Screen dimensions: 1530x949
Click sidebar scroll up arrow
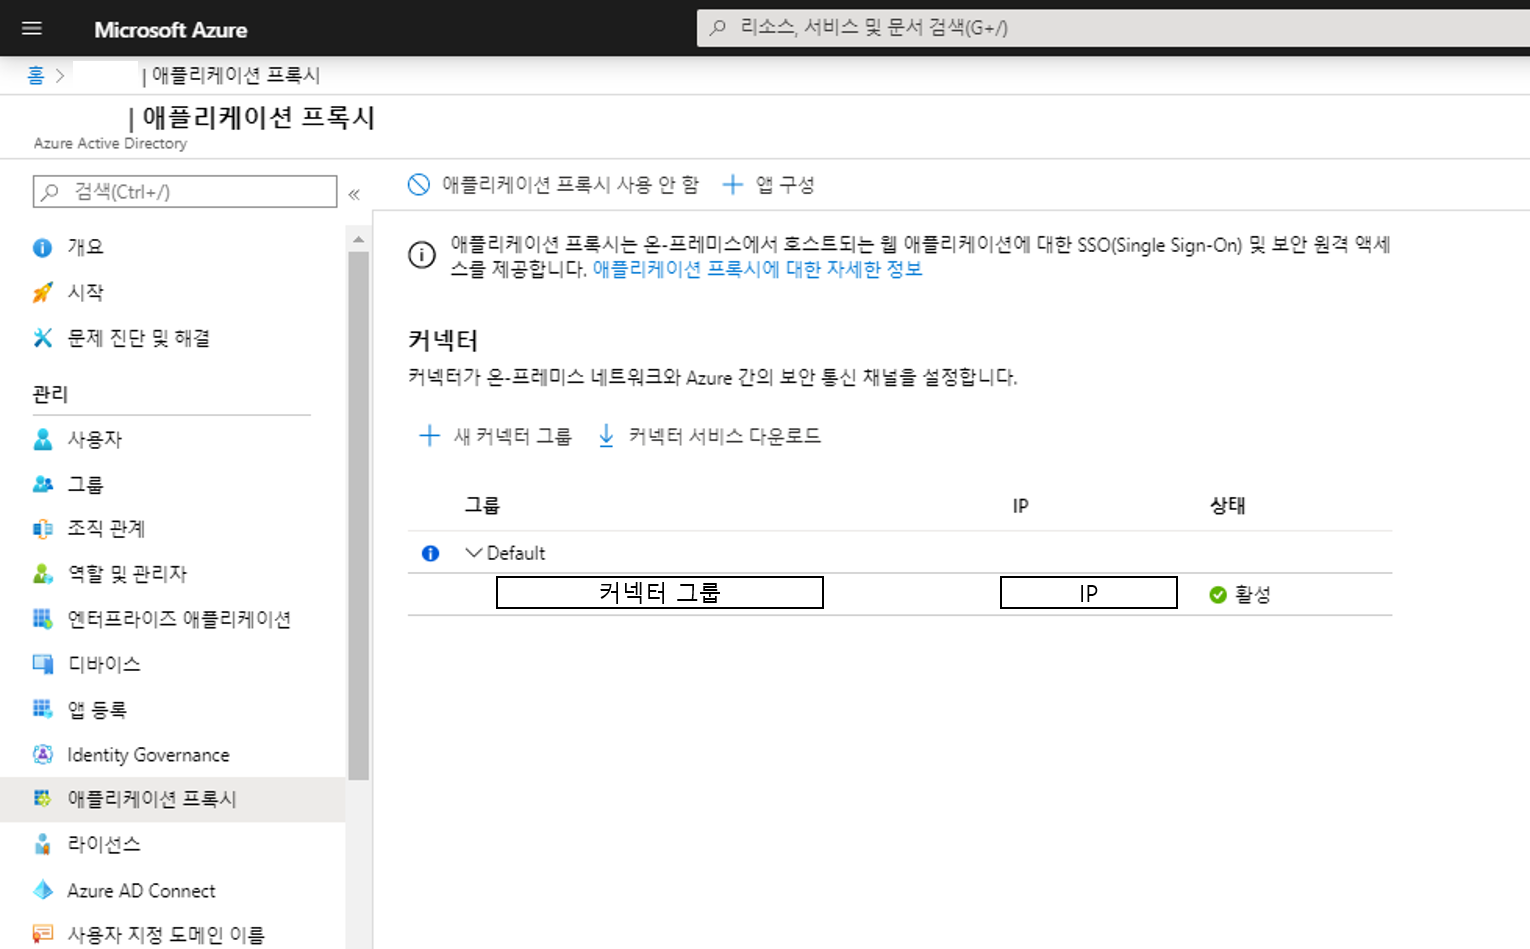point(358,240)
